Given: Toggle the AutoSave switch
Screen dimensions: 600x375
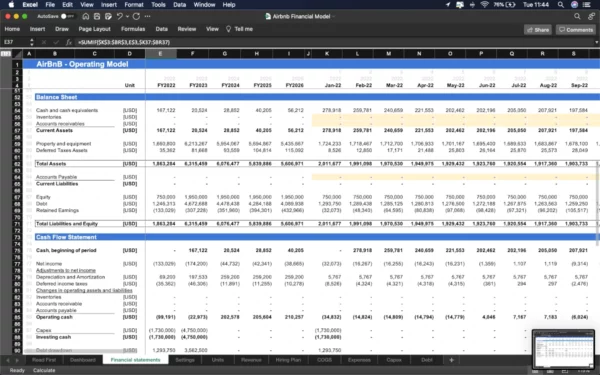Looking at the screenshot, I should coord(67,16).
